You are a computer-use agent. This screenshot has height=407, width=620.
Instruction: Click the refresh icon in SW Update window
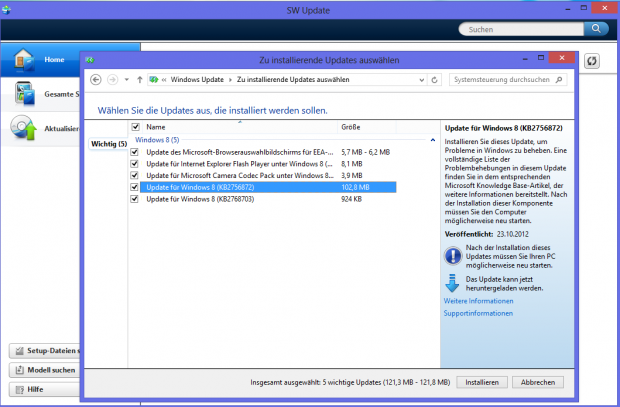click(592, 61)
